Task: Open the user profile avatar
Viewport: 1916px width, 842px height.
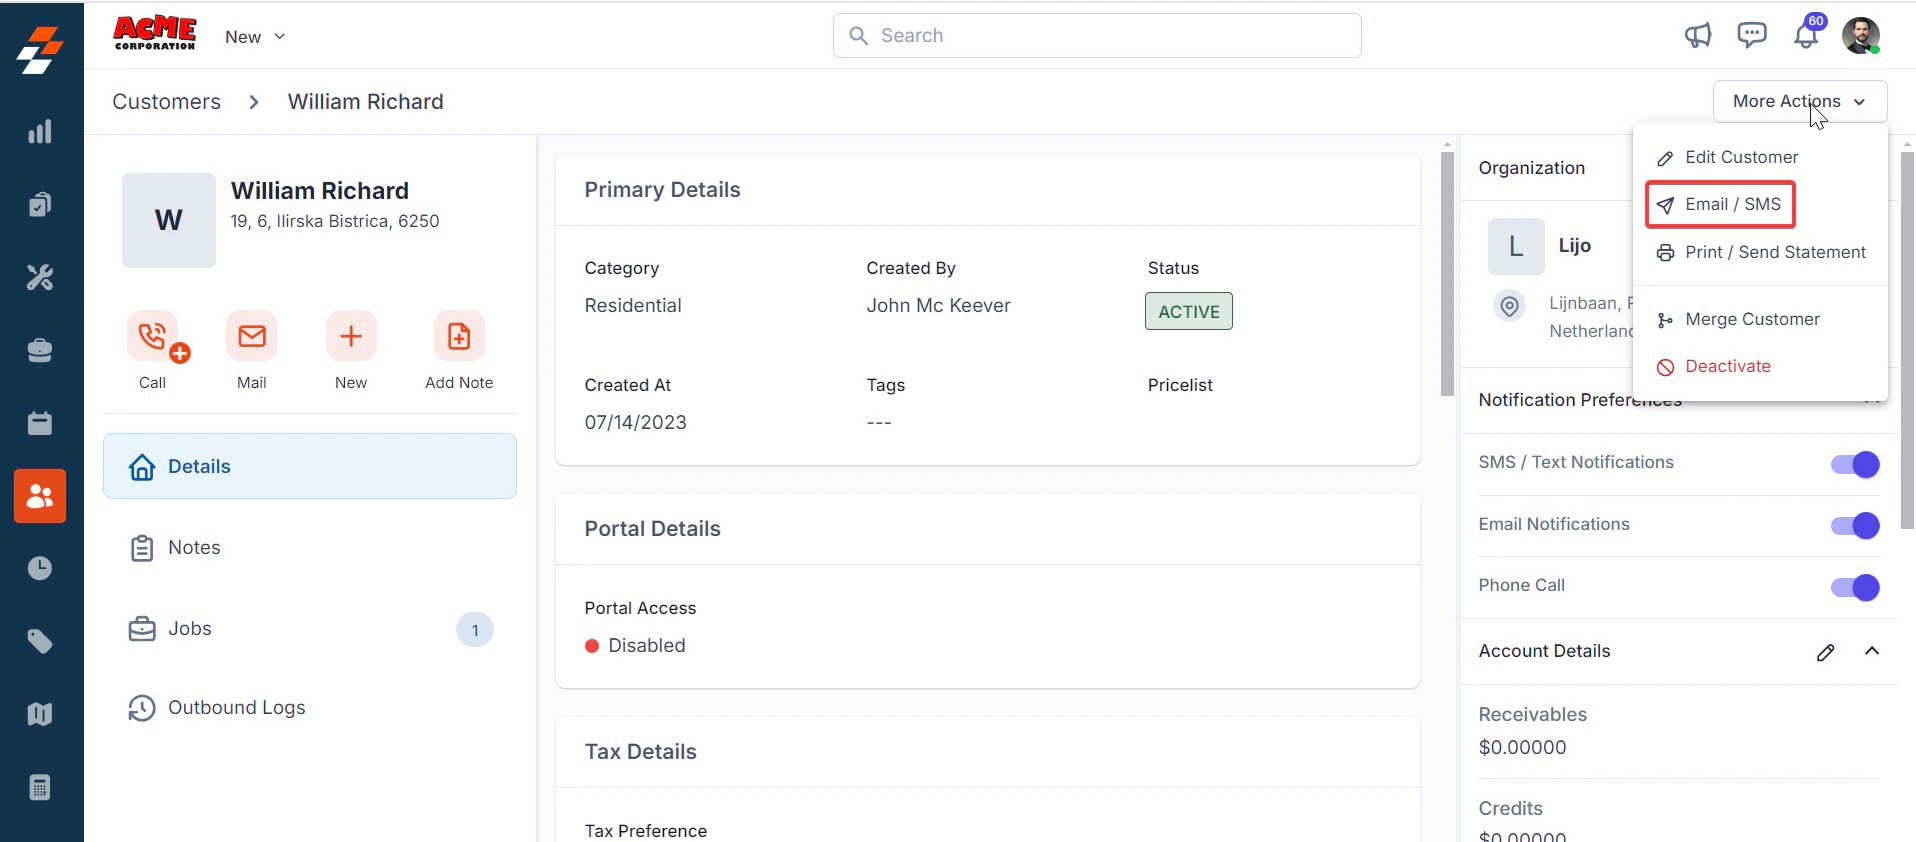Action: [1861, 36]
